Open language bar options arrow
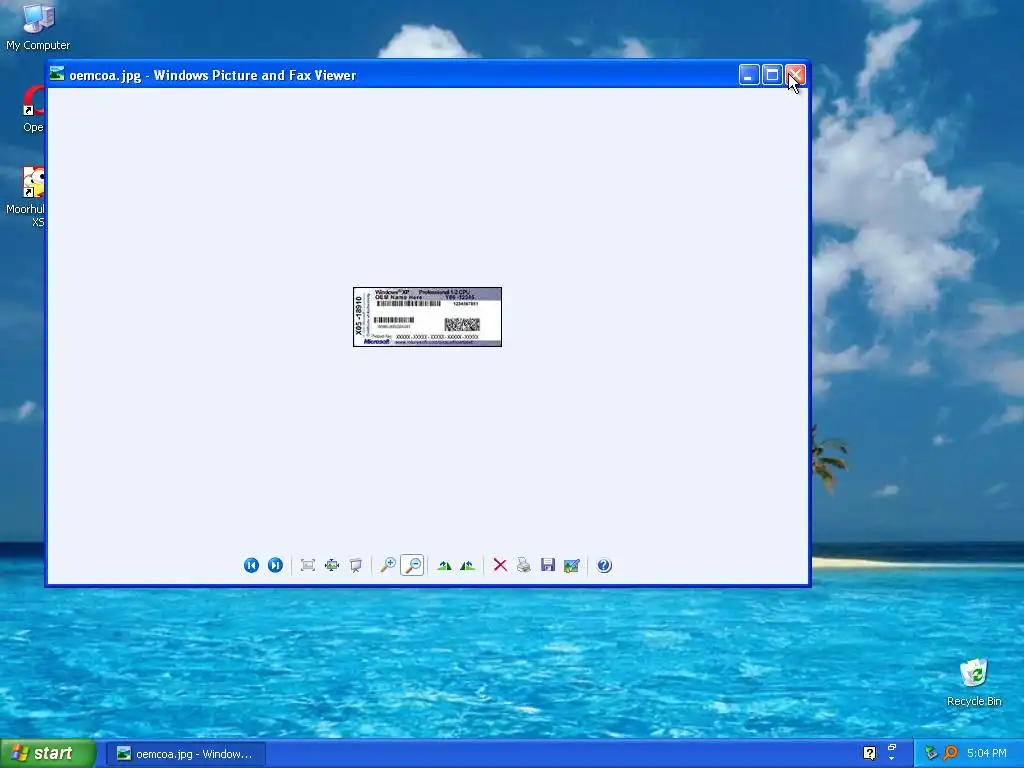 892,759
